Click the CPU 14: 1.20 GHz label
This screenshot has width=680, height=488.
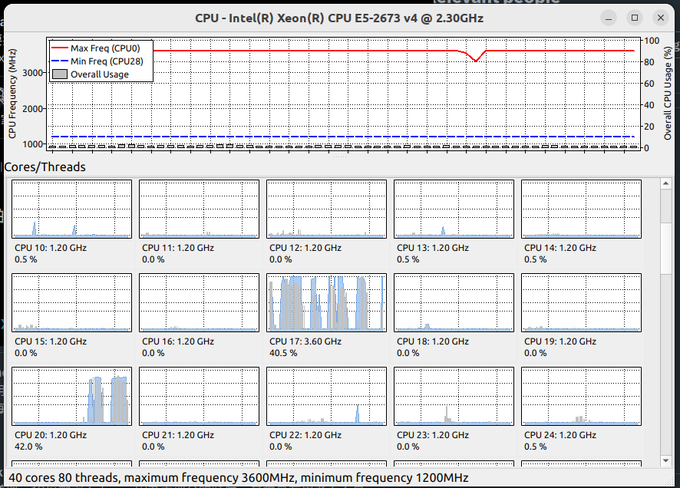(560, 248)
